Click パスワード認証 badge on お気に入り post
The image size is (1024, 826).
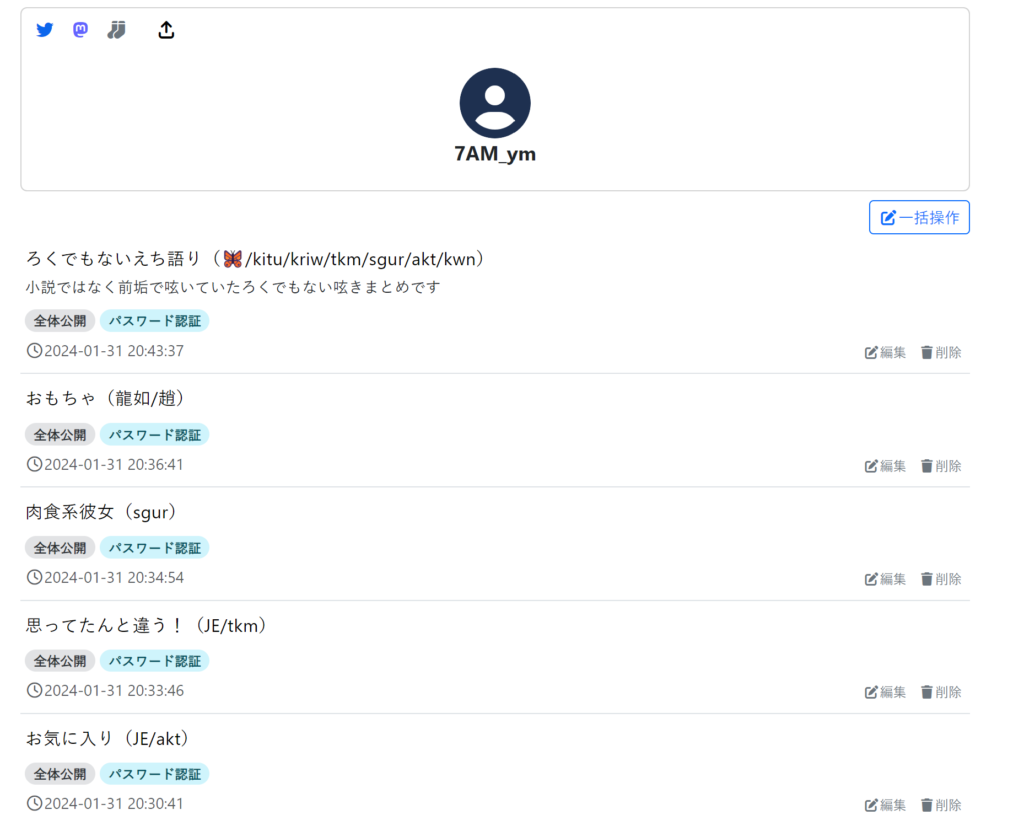(155, 774)
